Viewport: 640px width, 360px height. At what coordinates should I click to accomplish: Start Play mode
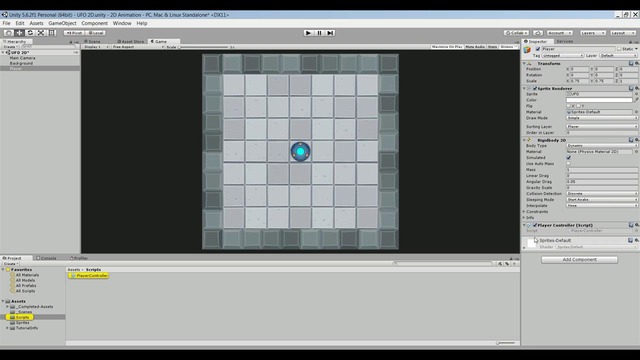(x=309, y=33)
